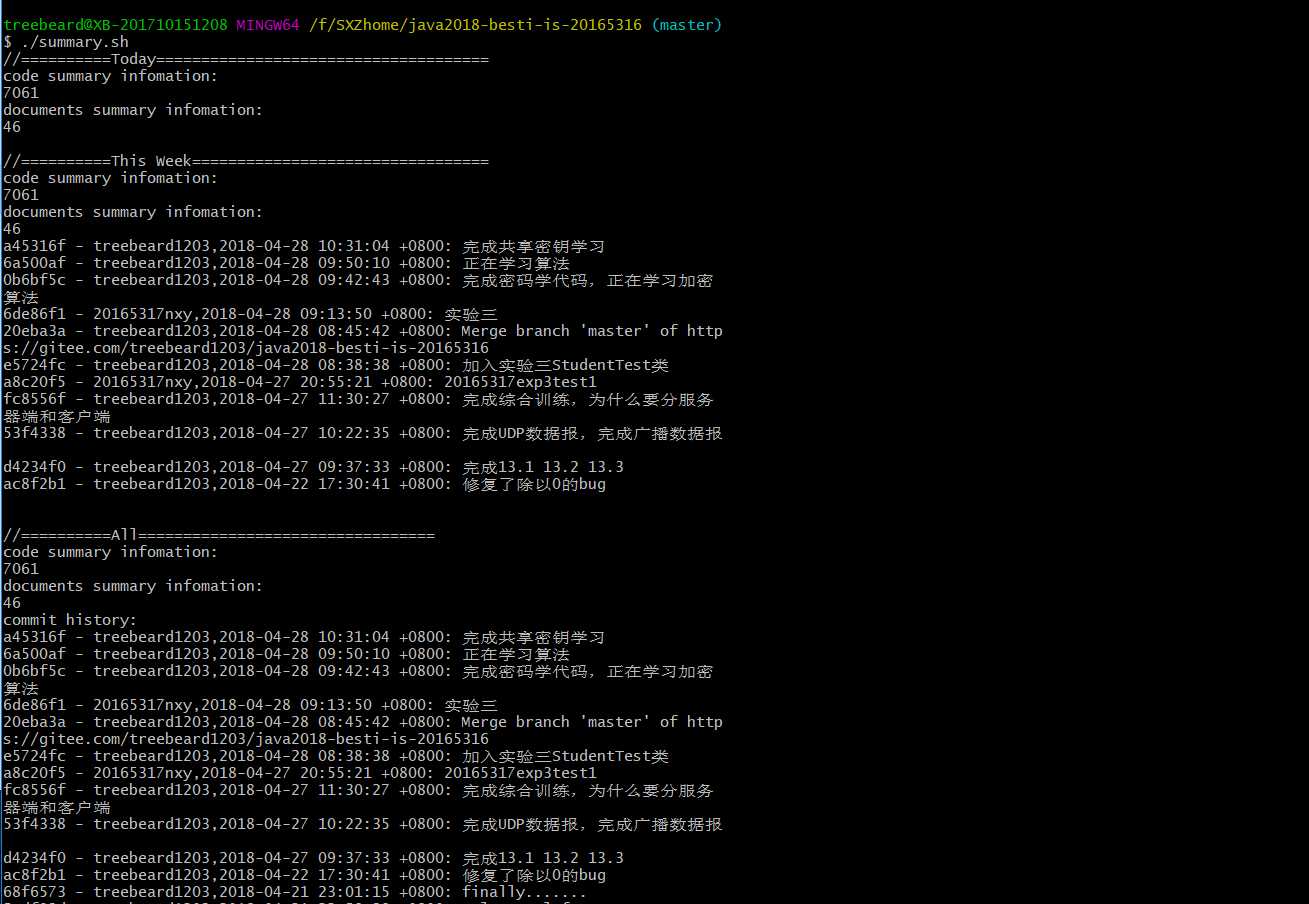
Task: Click commit 6a500af under commit history in All
Action: pos(286,654)
